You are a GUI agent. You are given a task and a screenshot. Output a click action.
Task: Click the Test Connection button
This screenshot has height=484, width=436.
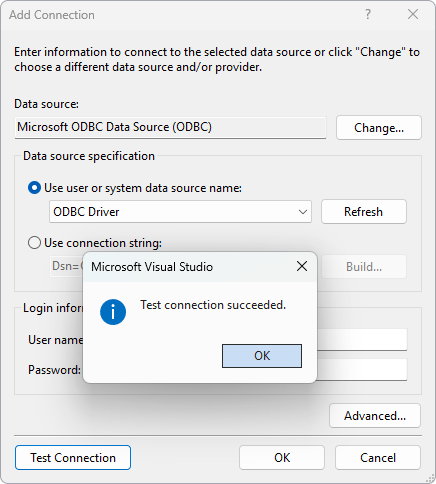click(x=73, y=458)
